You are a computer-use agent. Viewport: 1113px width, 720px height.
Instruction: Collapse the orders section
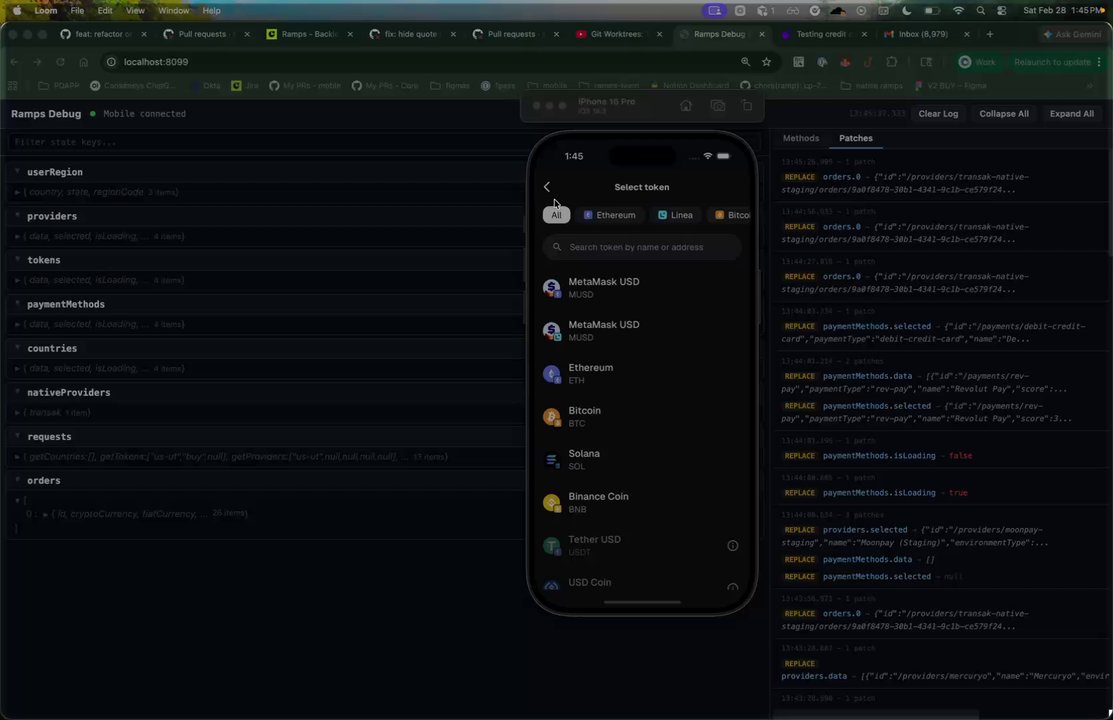click(17, 480)
